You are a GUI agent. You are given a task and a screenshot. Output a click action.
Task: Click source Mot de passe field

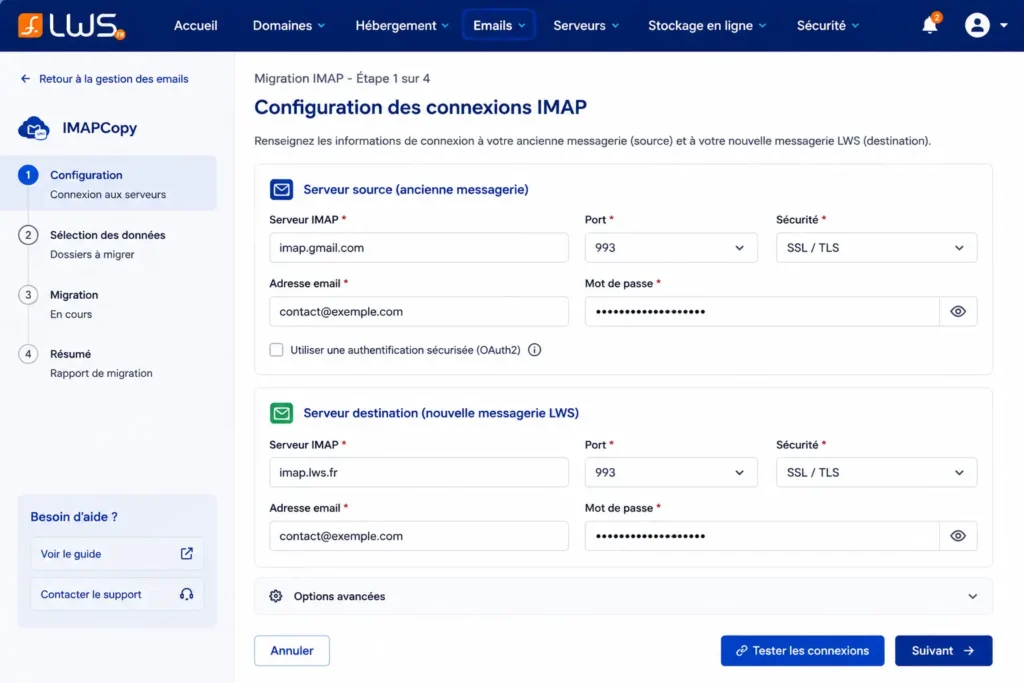coord(762,311)
